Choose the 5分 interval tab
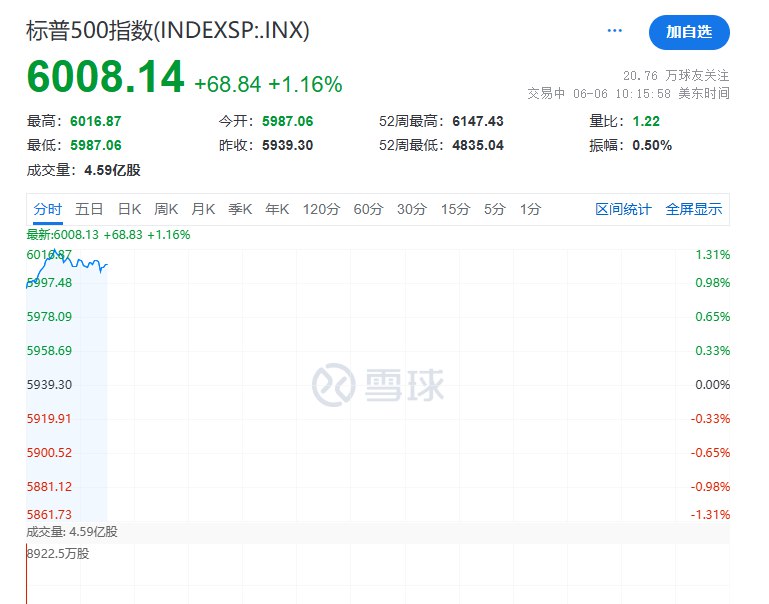Screen dimensions: 769x604 (x=494, y=209)
